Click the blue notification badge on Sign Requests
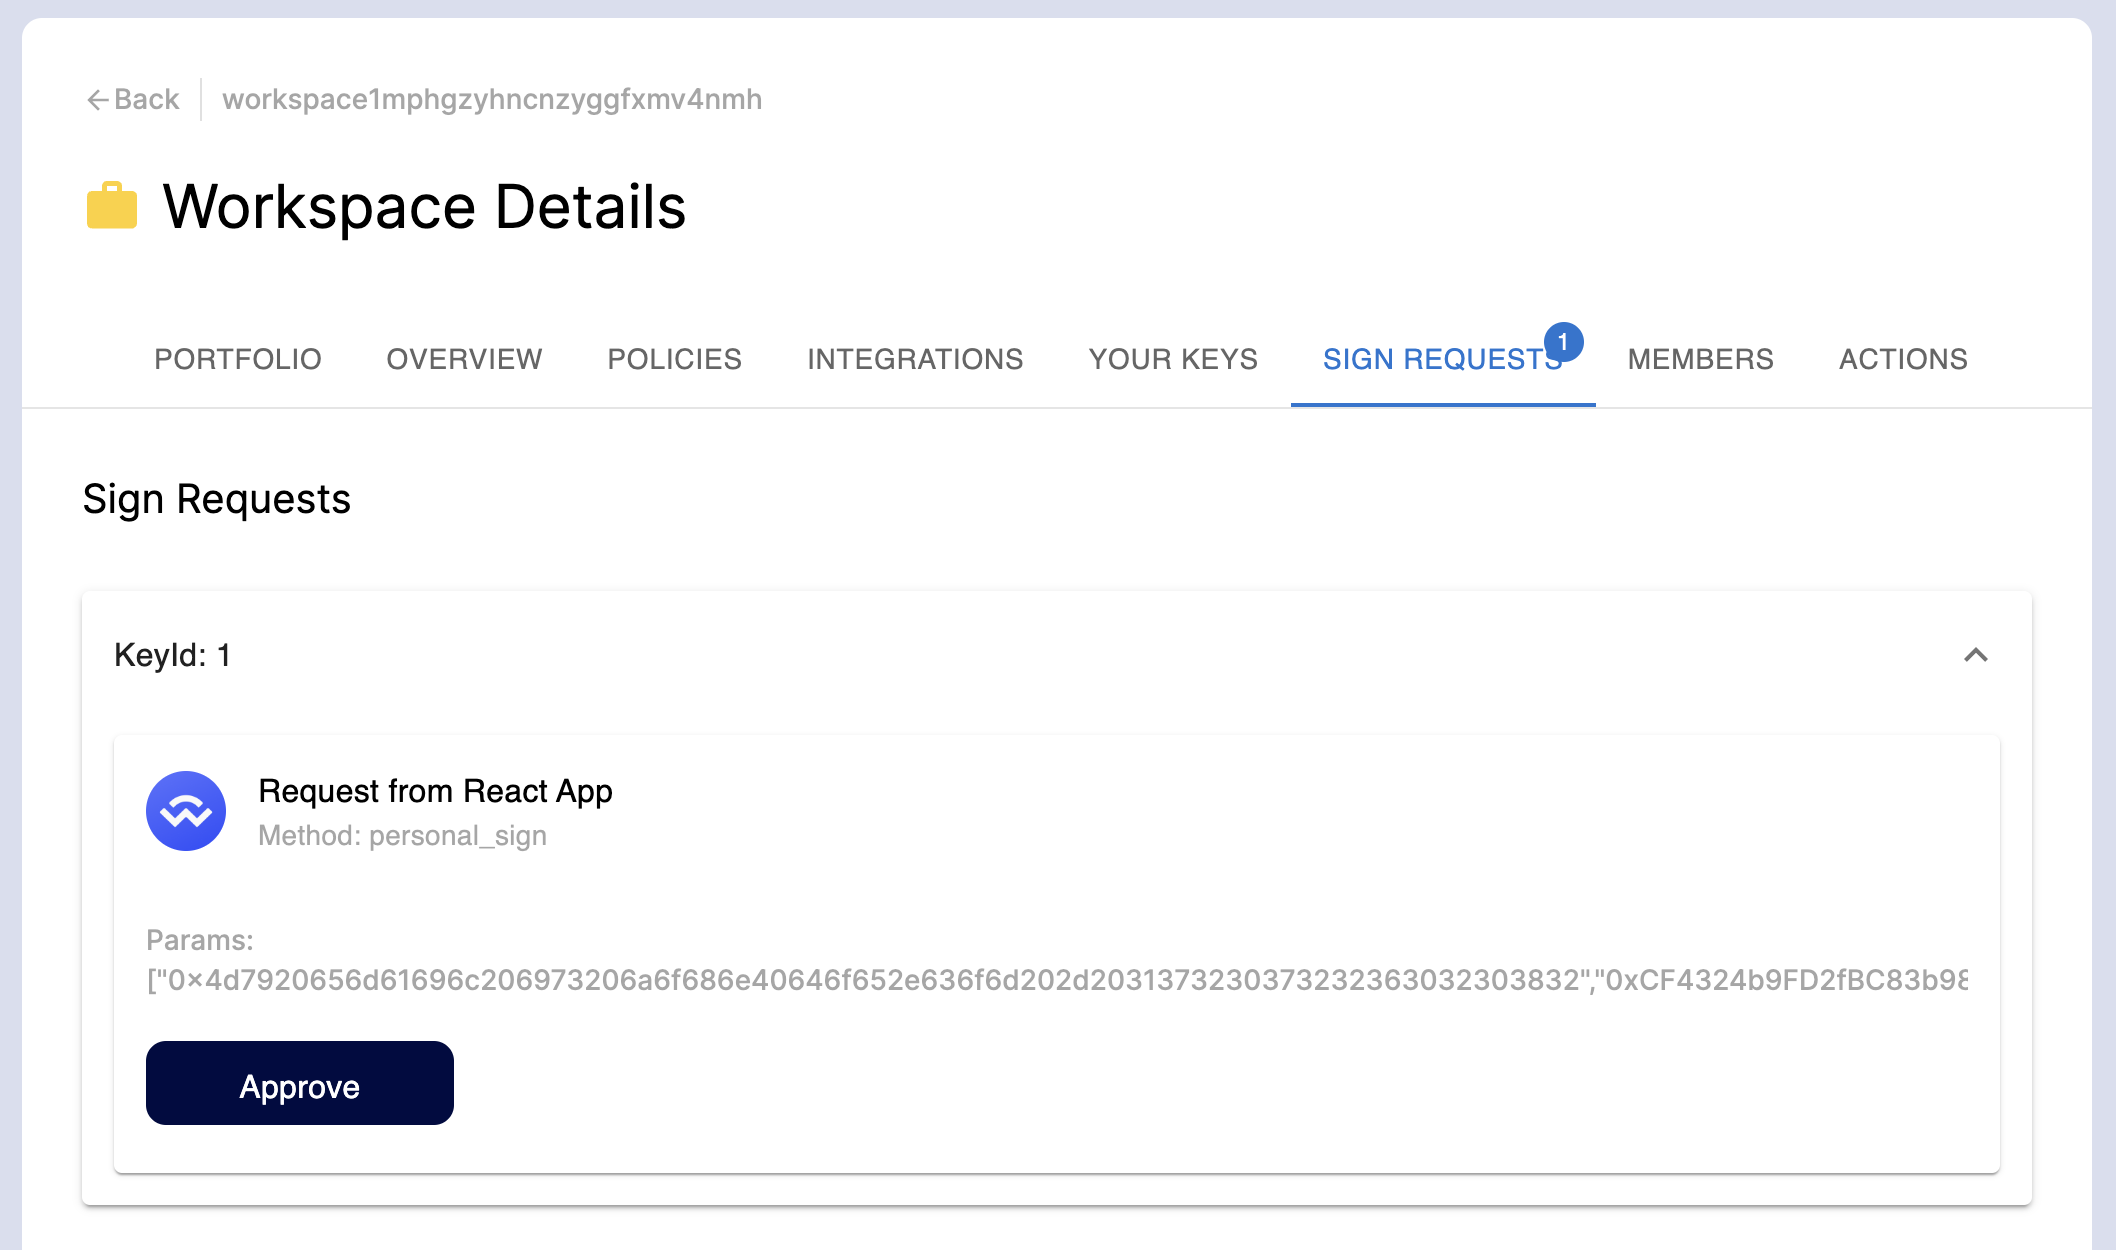Viewport: 2116px width, 1250px height. click(x=1564, y=338)
